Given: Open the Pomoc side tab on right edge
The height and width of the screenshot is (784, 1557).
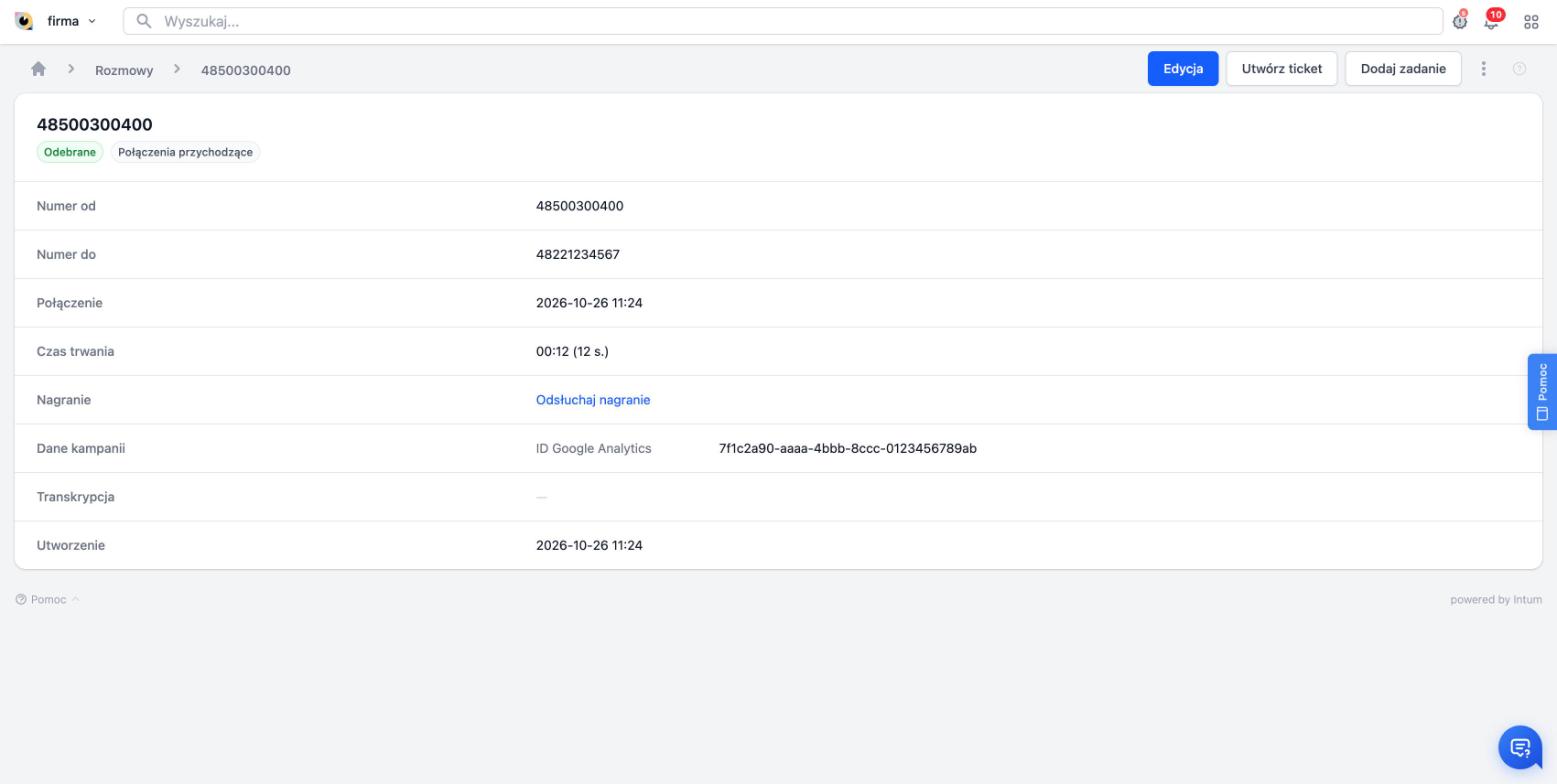Looking at the screenshot, I should coord(1542,392).
